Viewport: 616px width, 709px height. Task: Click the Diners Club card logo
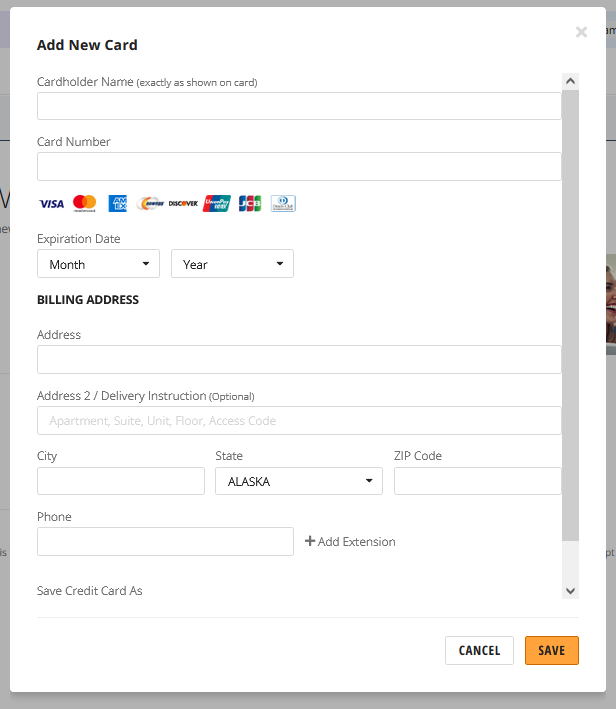283,203
